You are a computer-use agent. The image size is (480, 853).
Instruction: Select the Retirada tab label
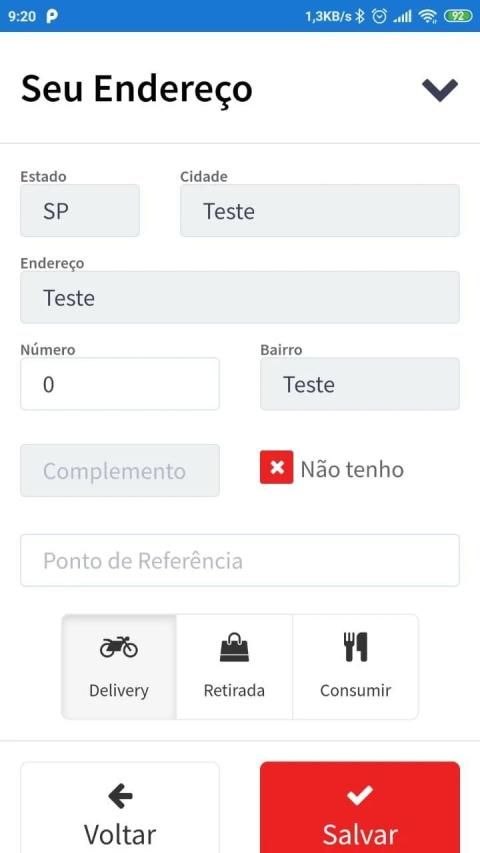[234, 691]
